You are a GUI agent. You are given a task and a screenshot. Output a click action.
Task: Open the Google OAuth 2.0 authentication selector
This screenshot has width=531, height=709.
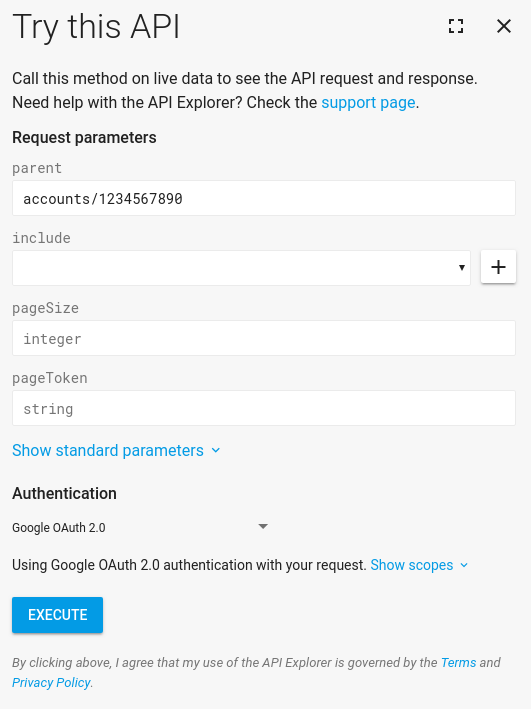pos(140,527)
